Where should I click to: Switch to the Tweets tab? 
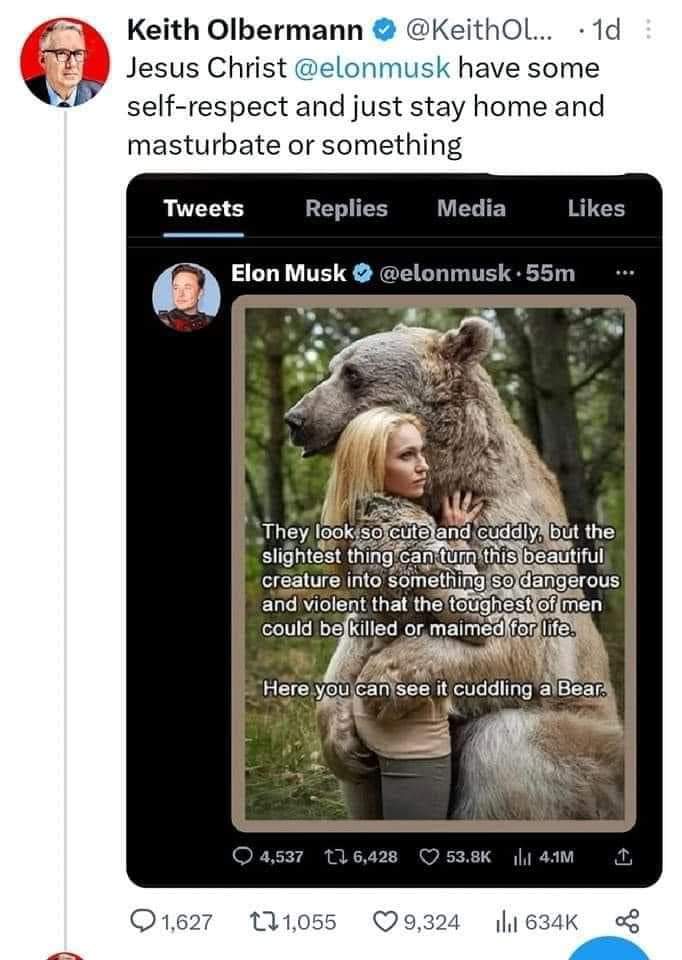[203, 208]
